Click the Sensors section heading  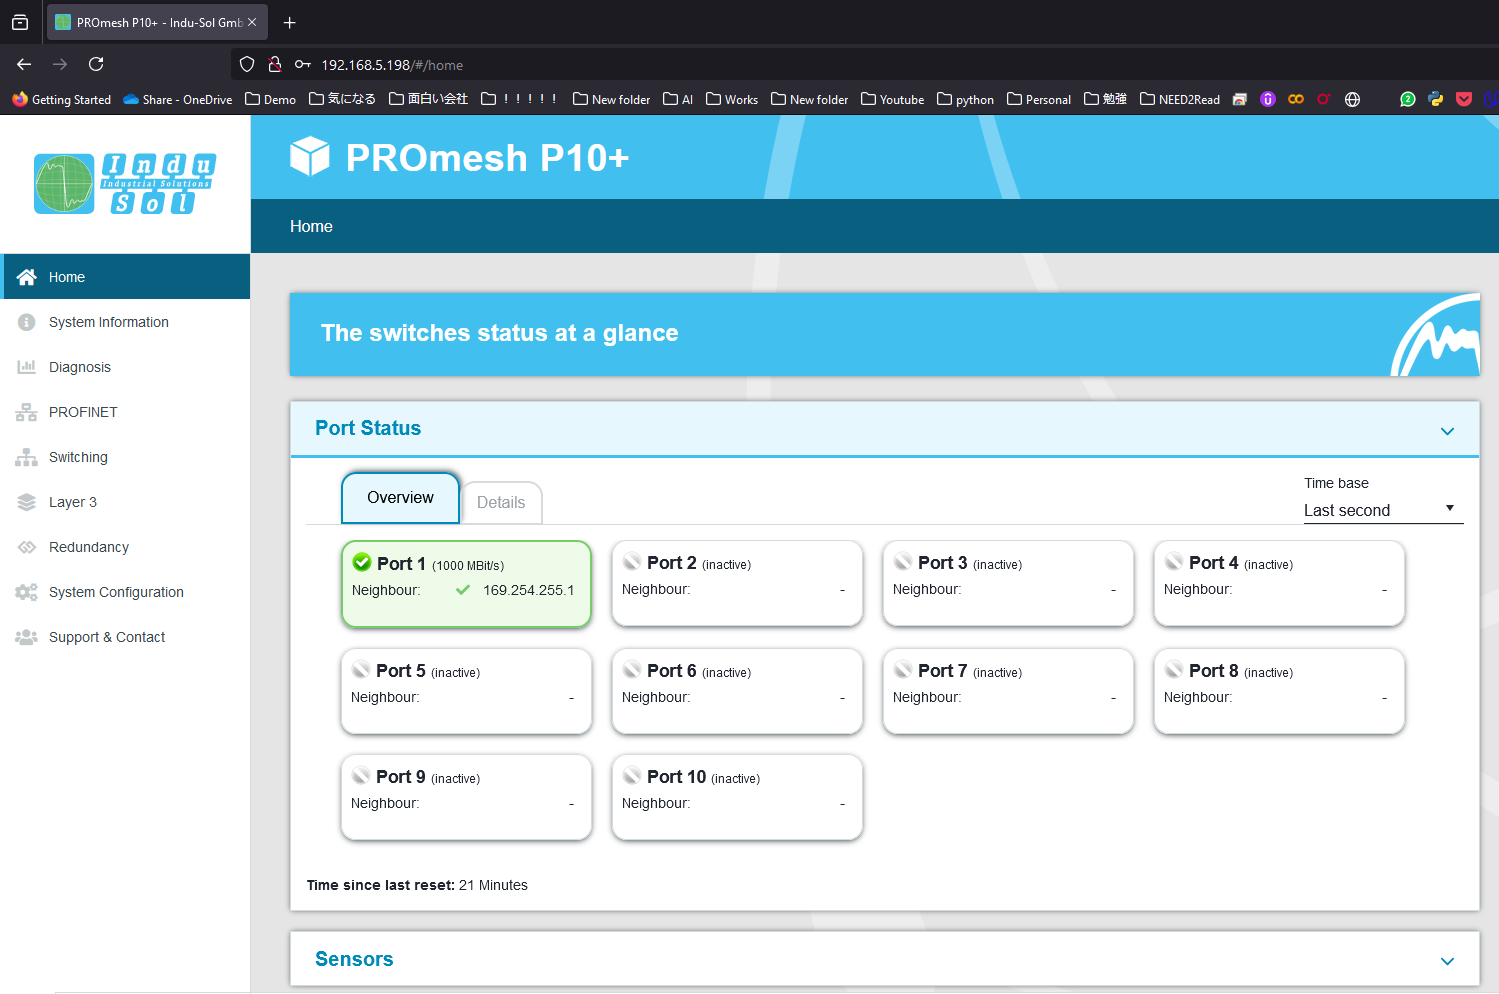point(354,959)
